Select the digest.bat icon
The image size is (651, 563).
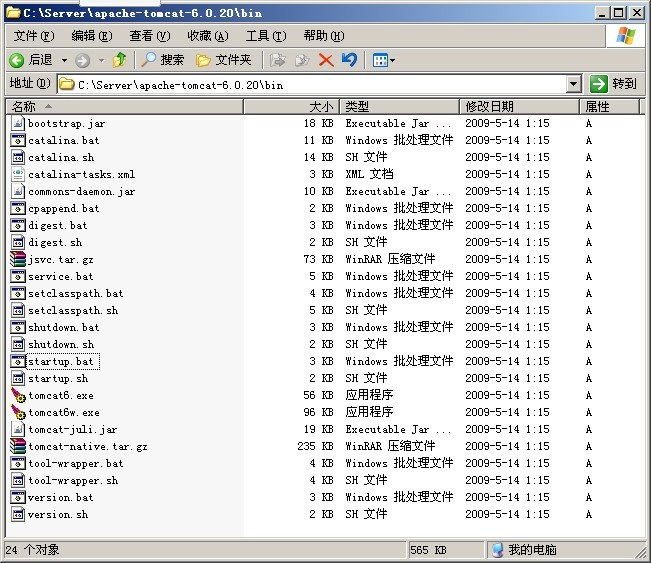17,225
